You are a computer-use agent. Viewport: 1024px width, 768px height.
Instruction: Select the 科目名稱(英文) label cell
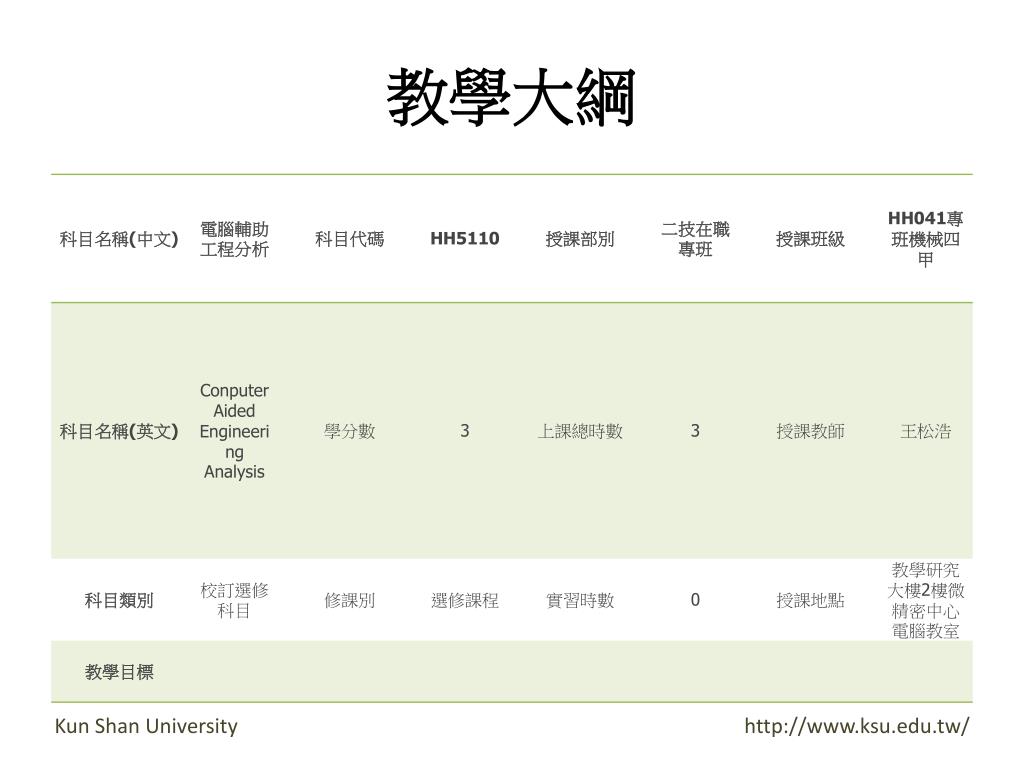(x=119, y=431)
